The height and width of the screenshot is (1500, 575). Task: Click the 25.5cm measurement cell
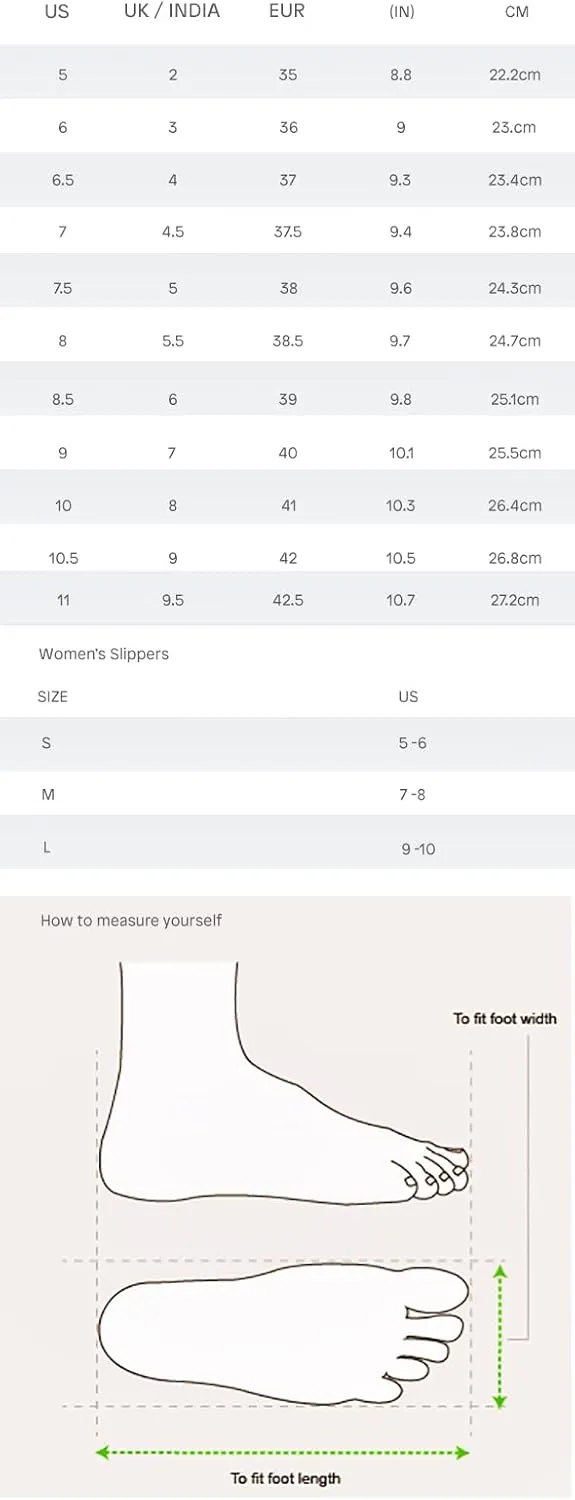515,453
